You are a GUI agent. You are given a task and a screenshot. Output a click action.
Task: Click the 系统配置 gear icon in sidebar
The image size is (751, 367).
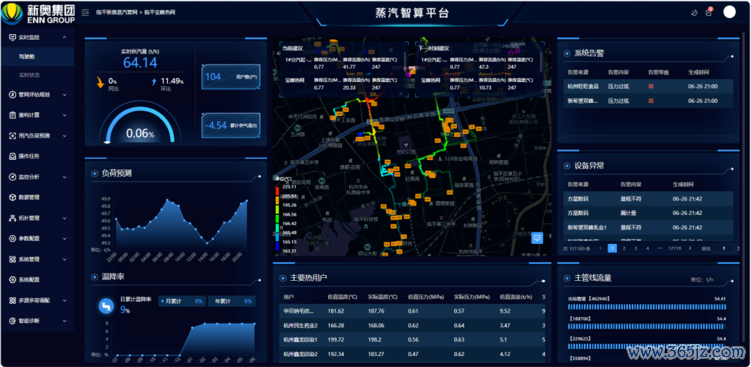[13, 280]
